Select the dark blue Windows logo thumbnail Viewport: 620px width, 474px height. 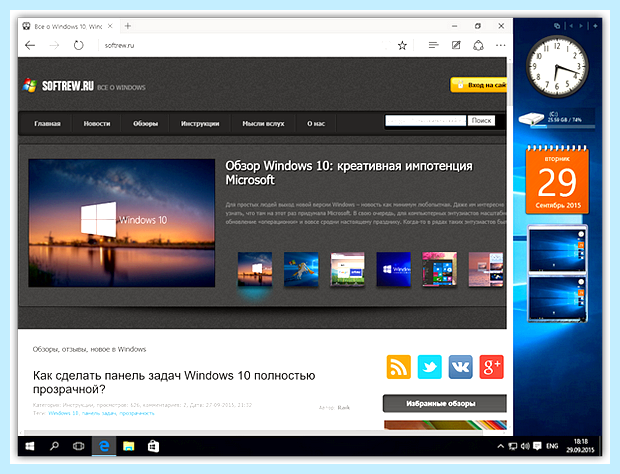(393, 269)
